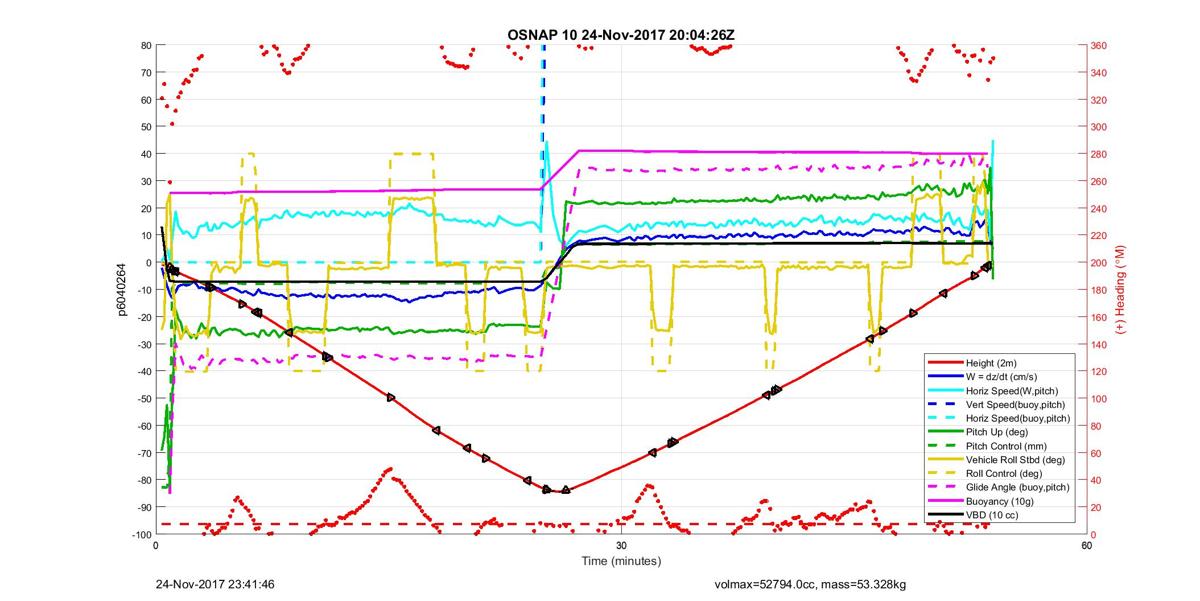Click the "280" tick on the heading axis
The image size is (1200, 601).
(x=1099, y=155)
